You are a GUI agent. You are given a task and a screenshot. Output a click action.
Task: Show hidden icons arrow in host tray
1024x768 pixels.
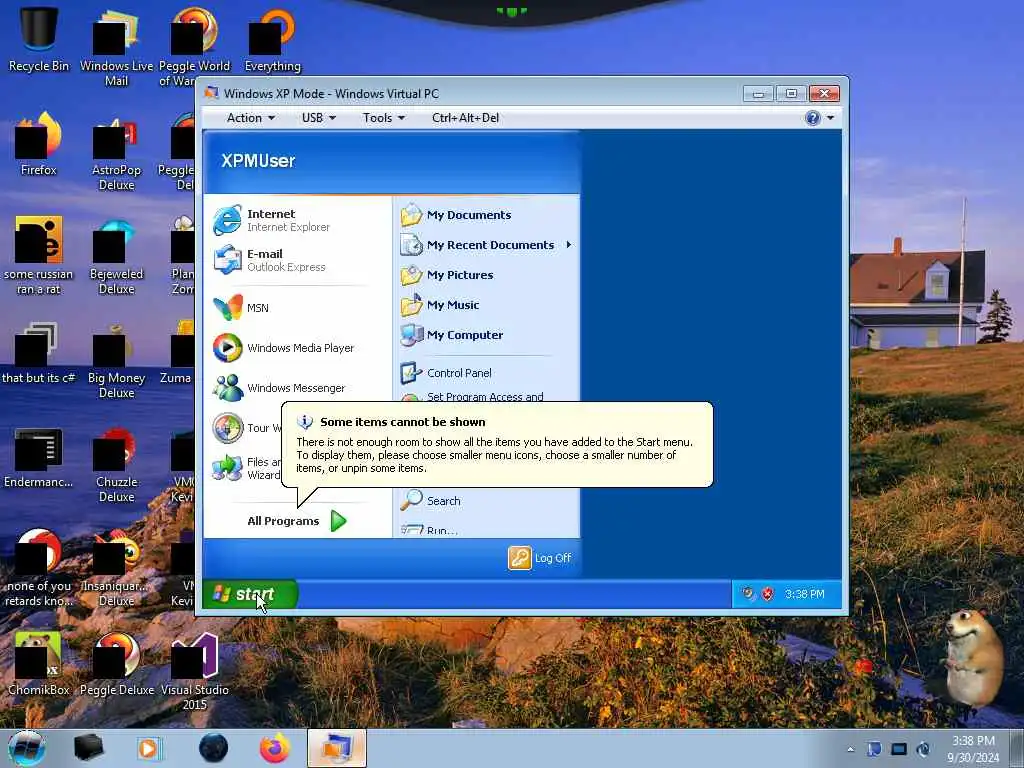point(850,749)
